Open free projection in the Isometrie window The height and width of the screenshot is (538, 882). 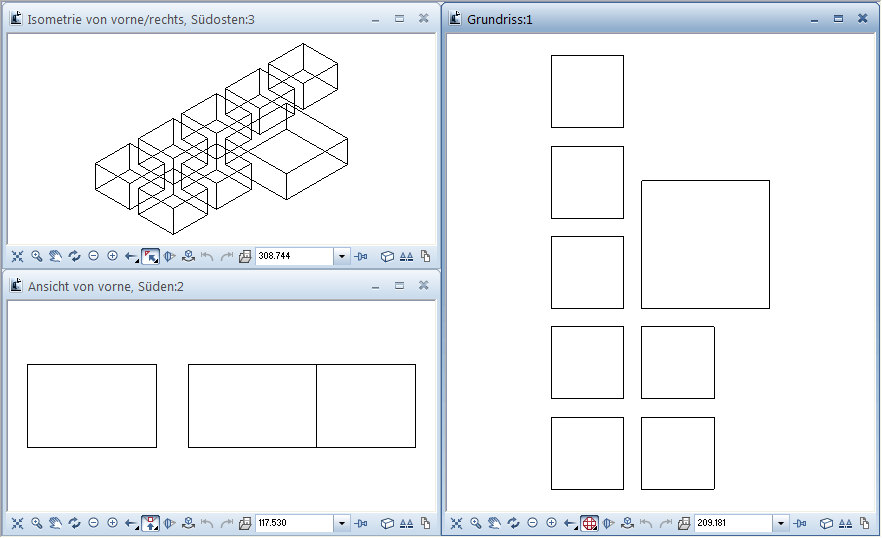(169, 257)
